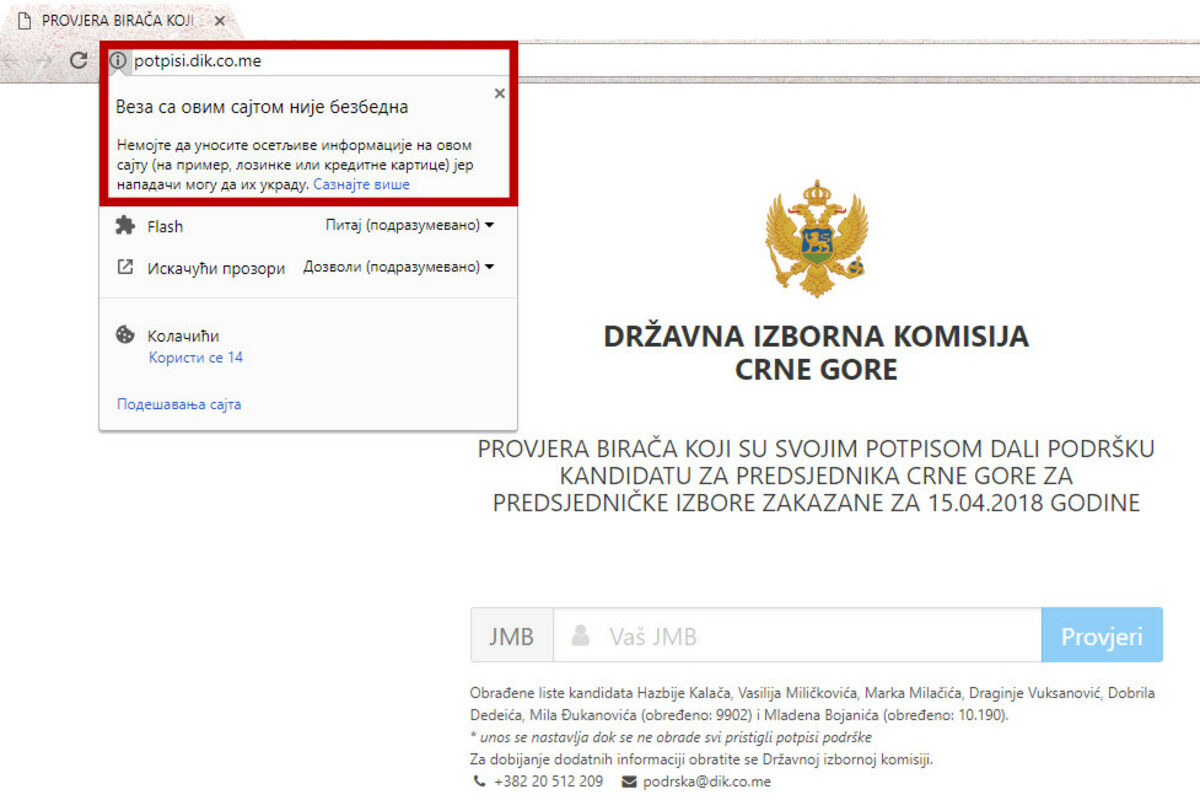Click the envelope icon before the email
This screenshot has height=800, width=1200.
coord(629,782)
